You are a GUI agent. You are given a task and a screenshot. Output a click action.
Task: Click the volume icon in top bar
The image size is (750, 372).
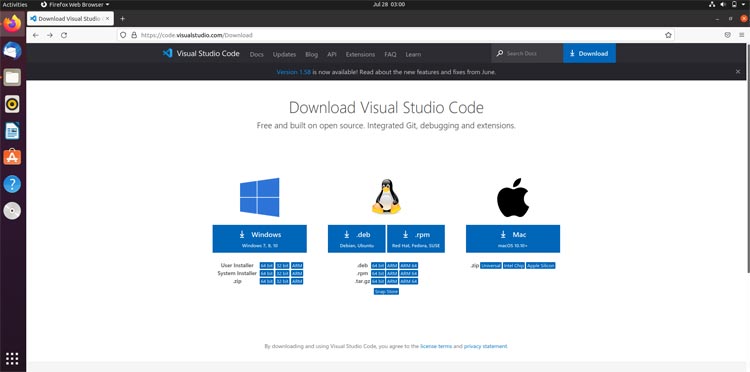723,4
